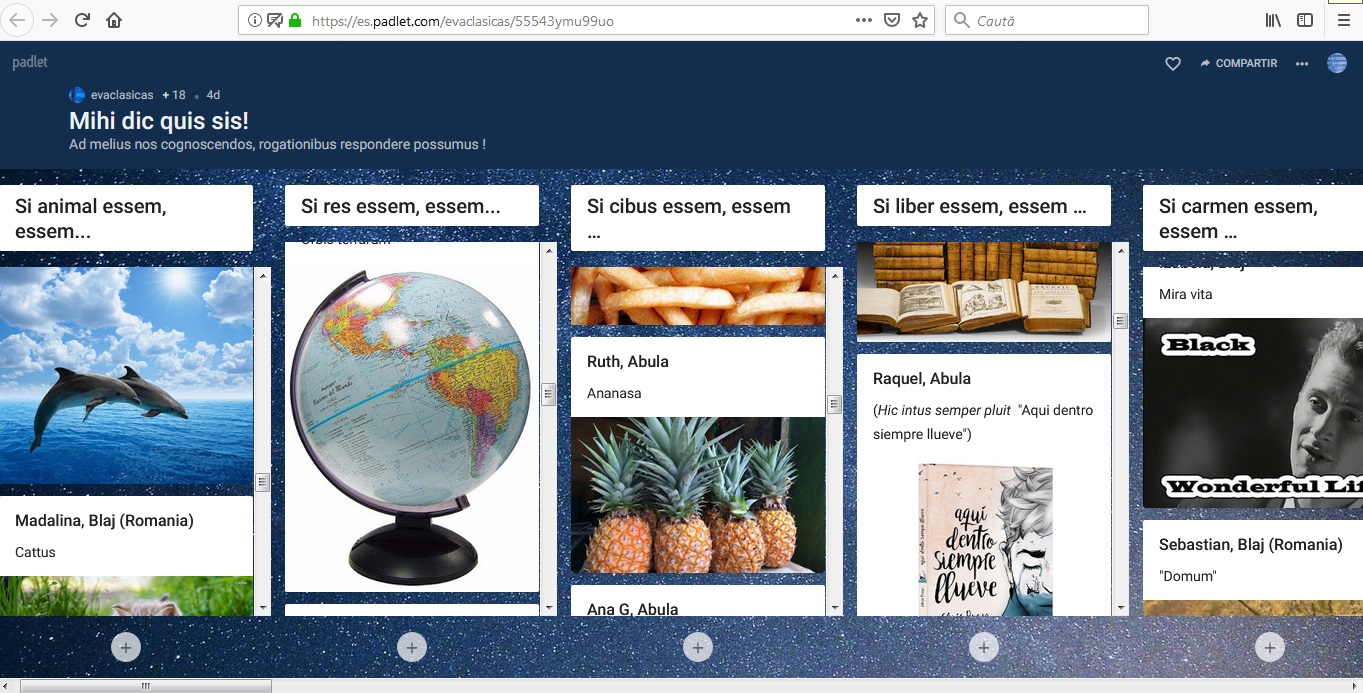Viewport: 1363px width, 693px height.
Task: Open the pineapple image in Ruth's post
Action: (x=697, y=495)
